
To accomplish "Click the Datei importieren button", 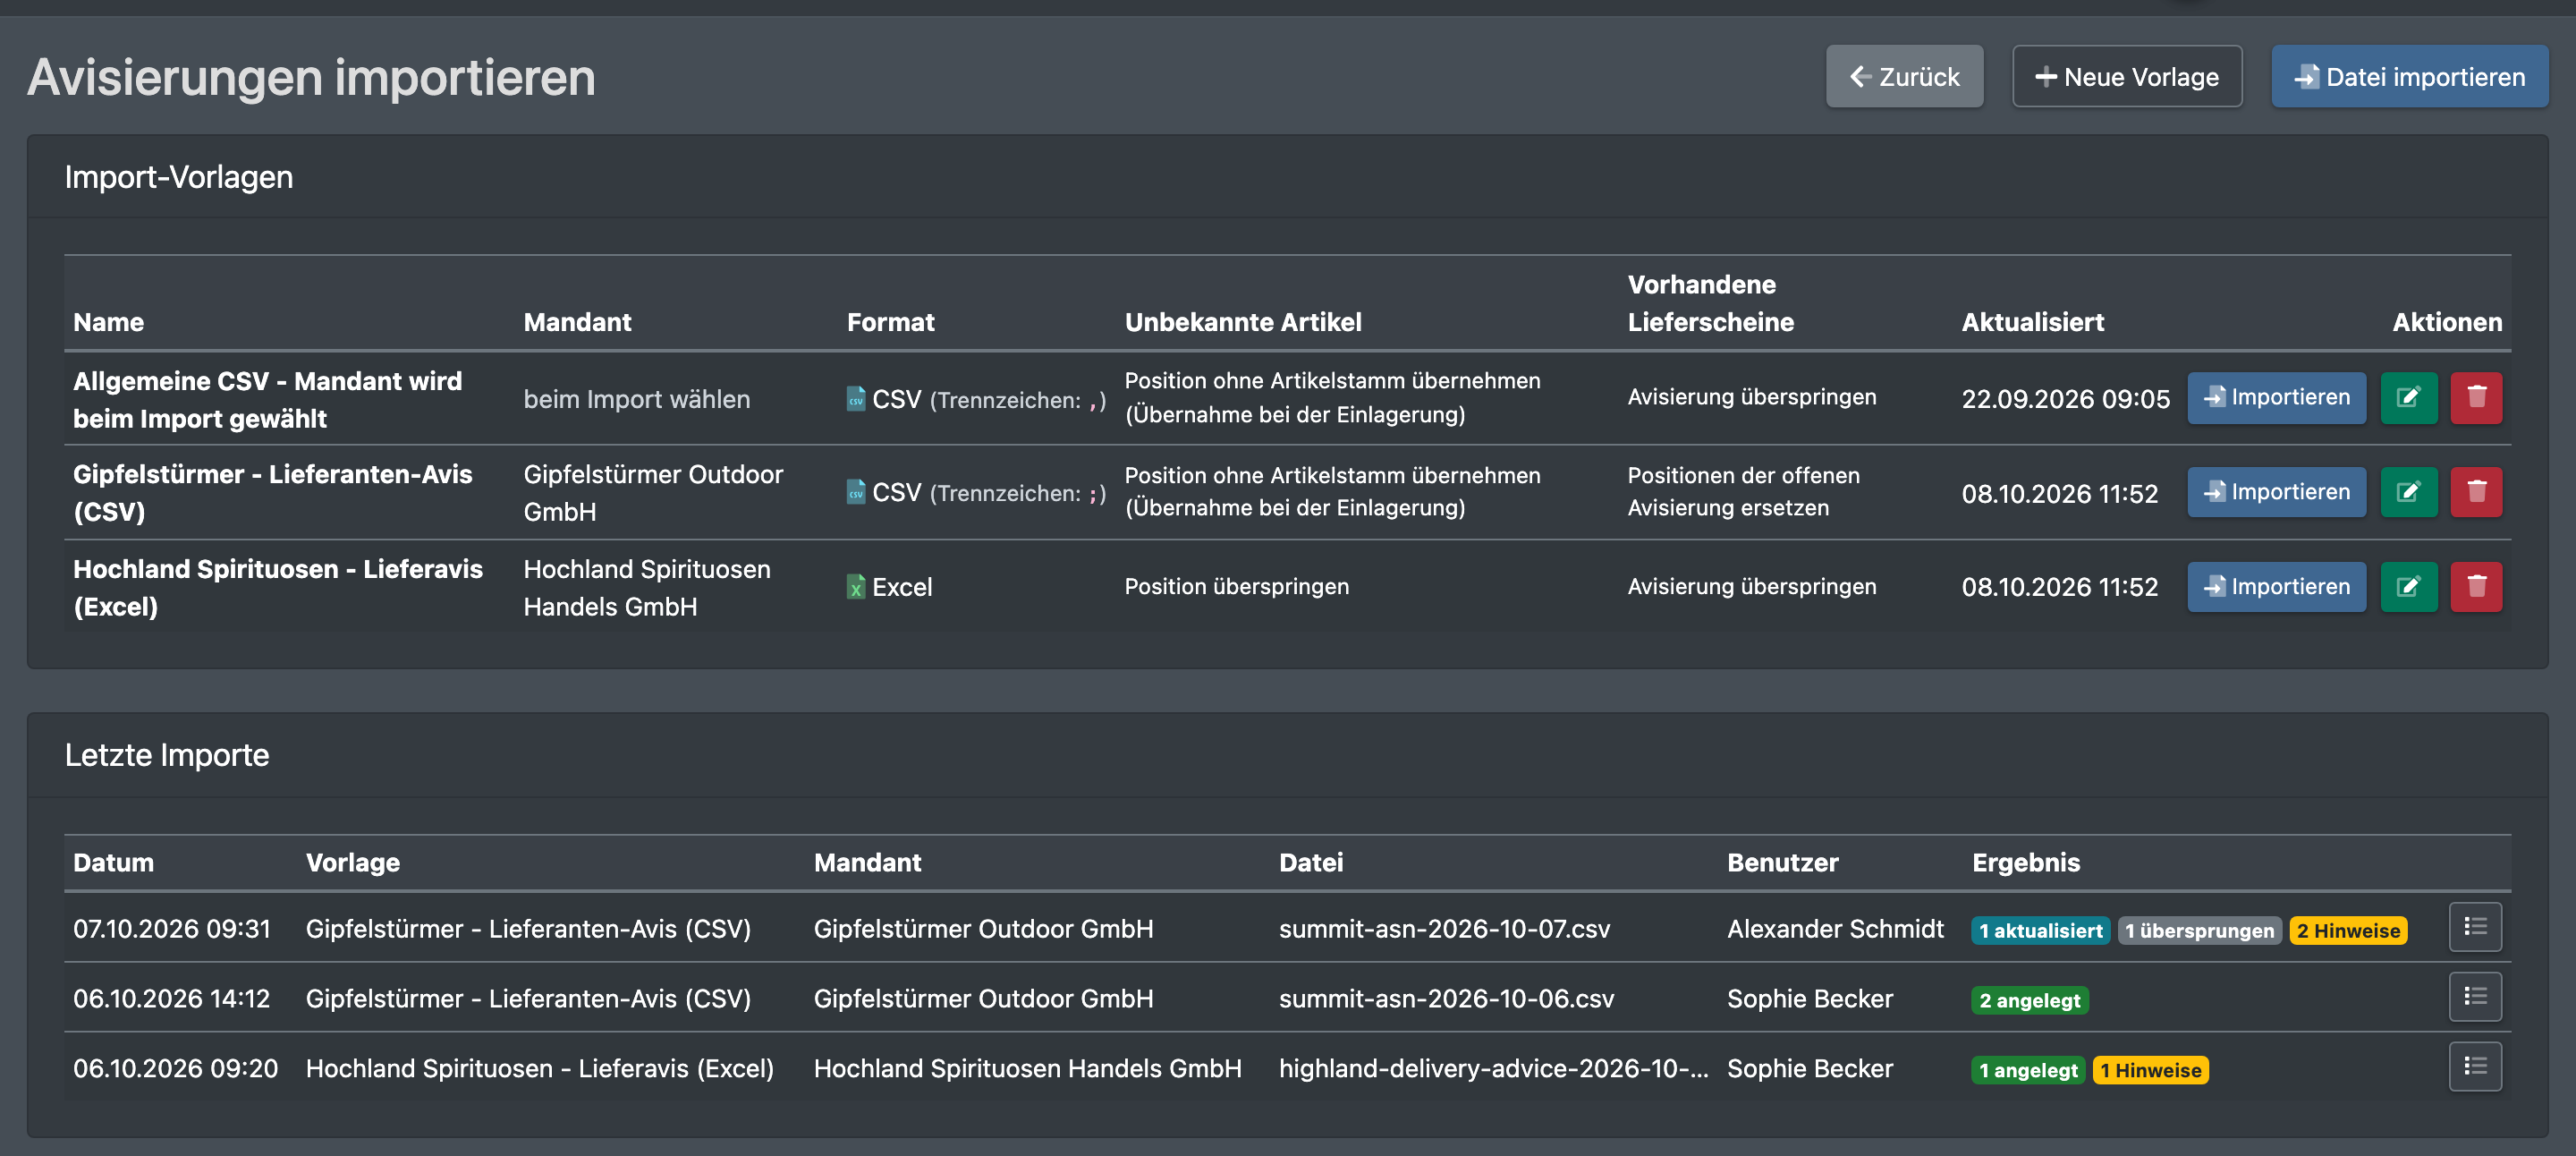I will 2409,76.
